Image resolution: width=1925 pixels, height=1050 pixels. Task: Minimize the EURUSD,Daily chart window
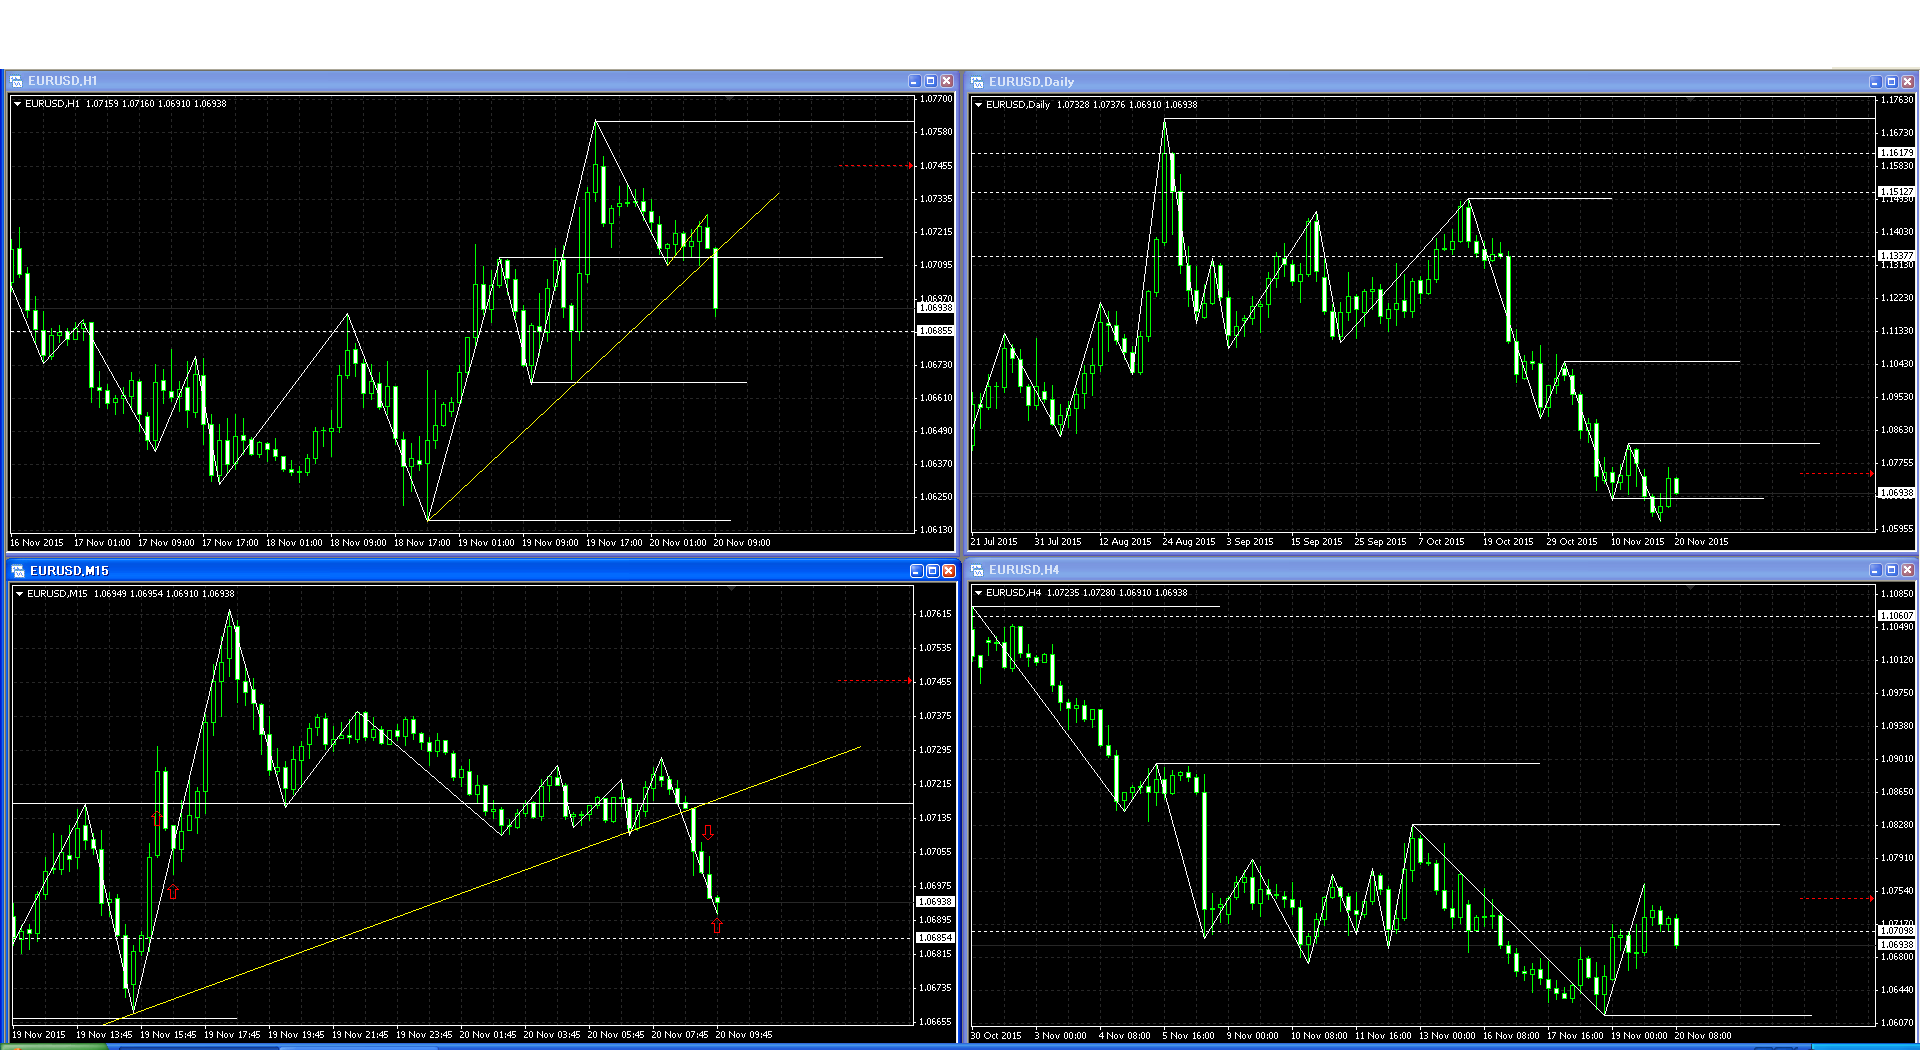pos(1875,82)
